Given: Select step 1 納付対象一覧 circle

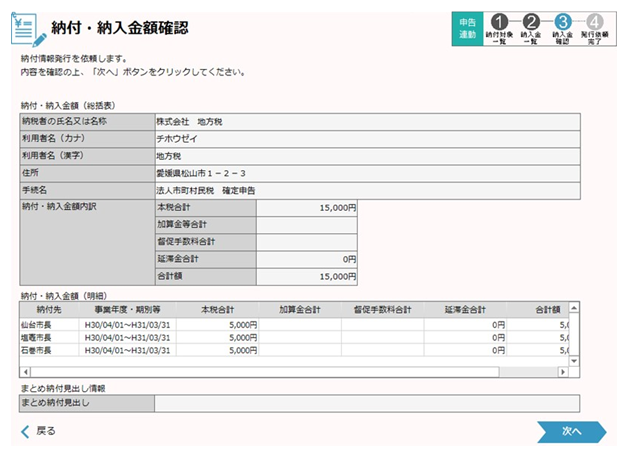Looking at the screenshot, I should point(499,22).
